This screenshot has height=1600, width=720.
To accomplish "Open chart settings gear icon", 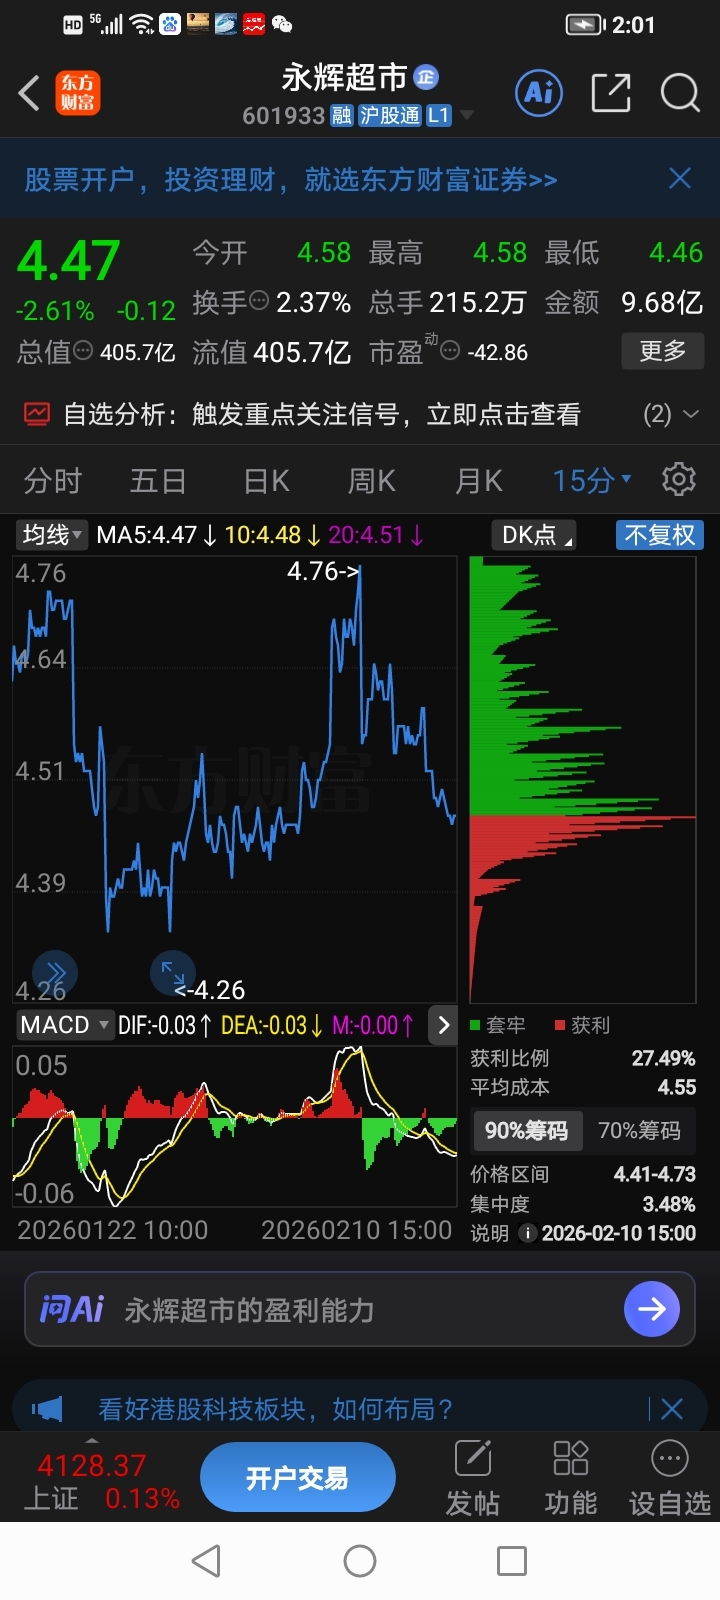I will (x=679, y=480).
